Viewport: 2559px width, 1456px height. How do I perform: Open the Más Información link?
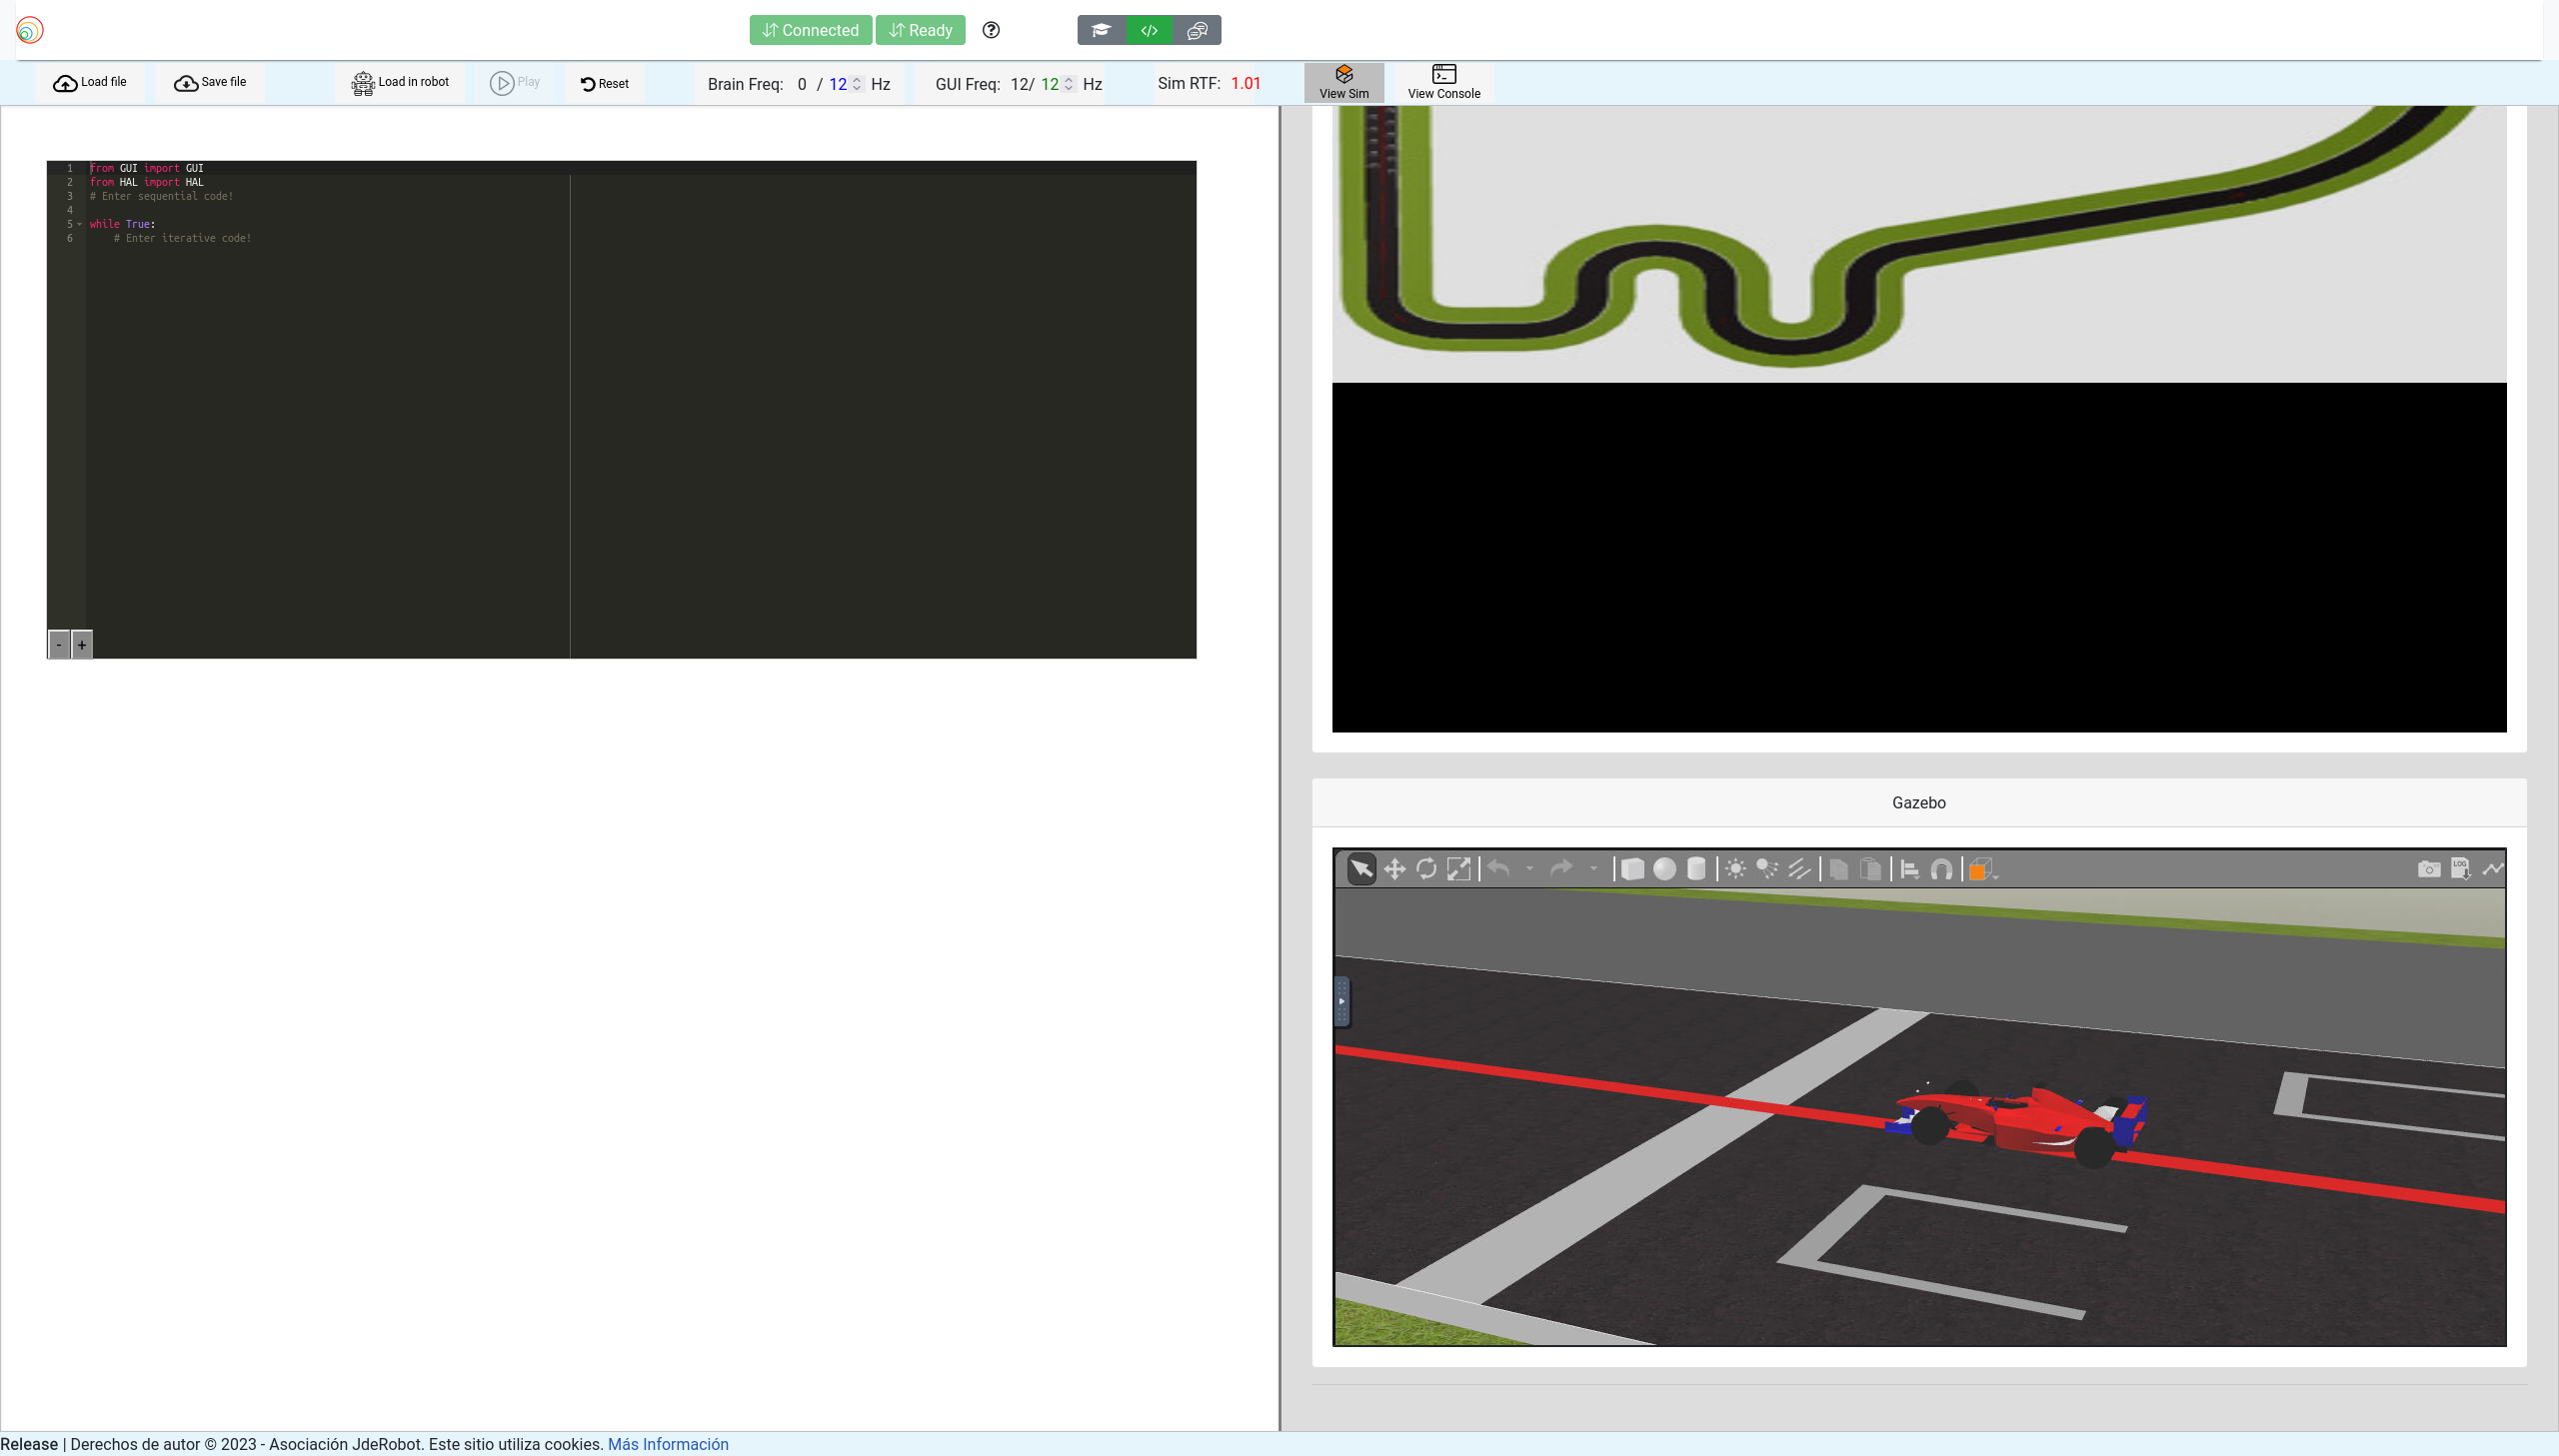667,1444
